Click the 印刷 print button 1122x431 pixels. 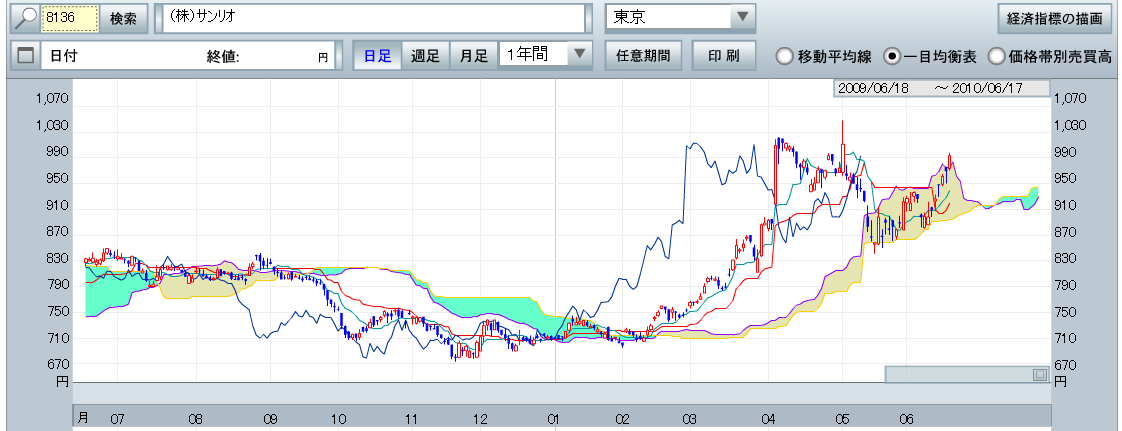723,56
